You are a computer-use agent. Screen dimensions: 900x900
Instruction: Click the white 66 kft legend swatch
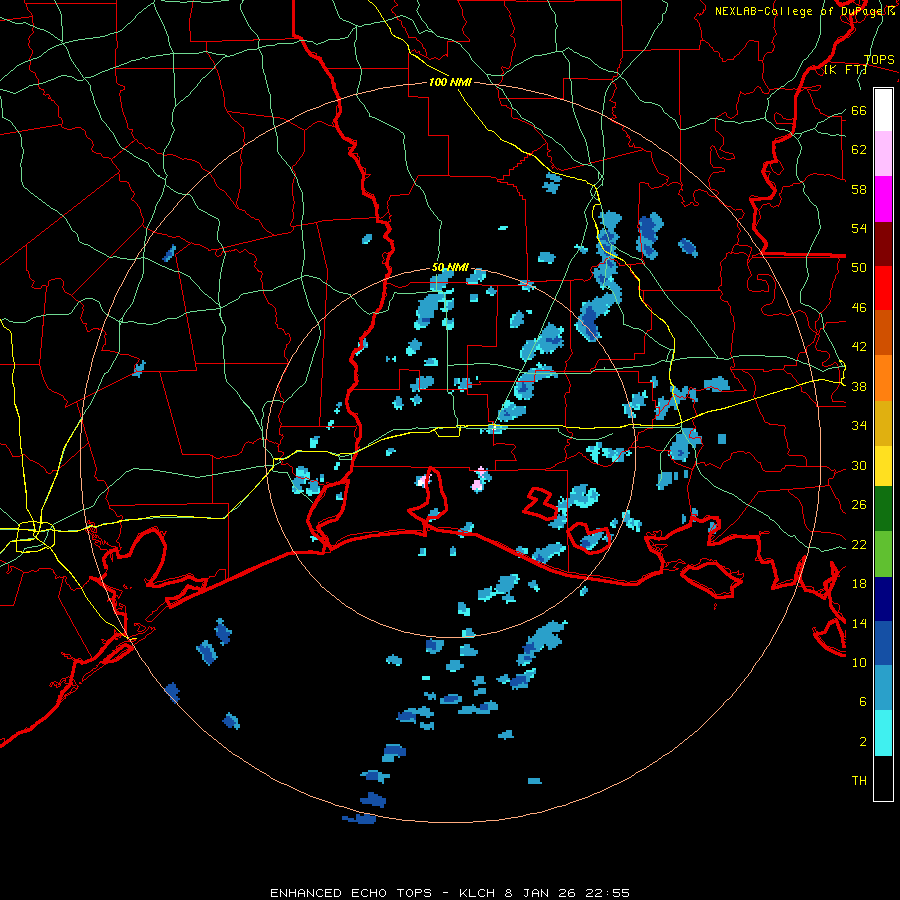point(883,110)
